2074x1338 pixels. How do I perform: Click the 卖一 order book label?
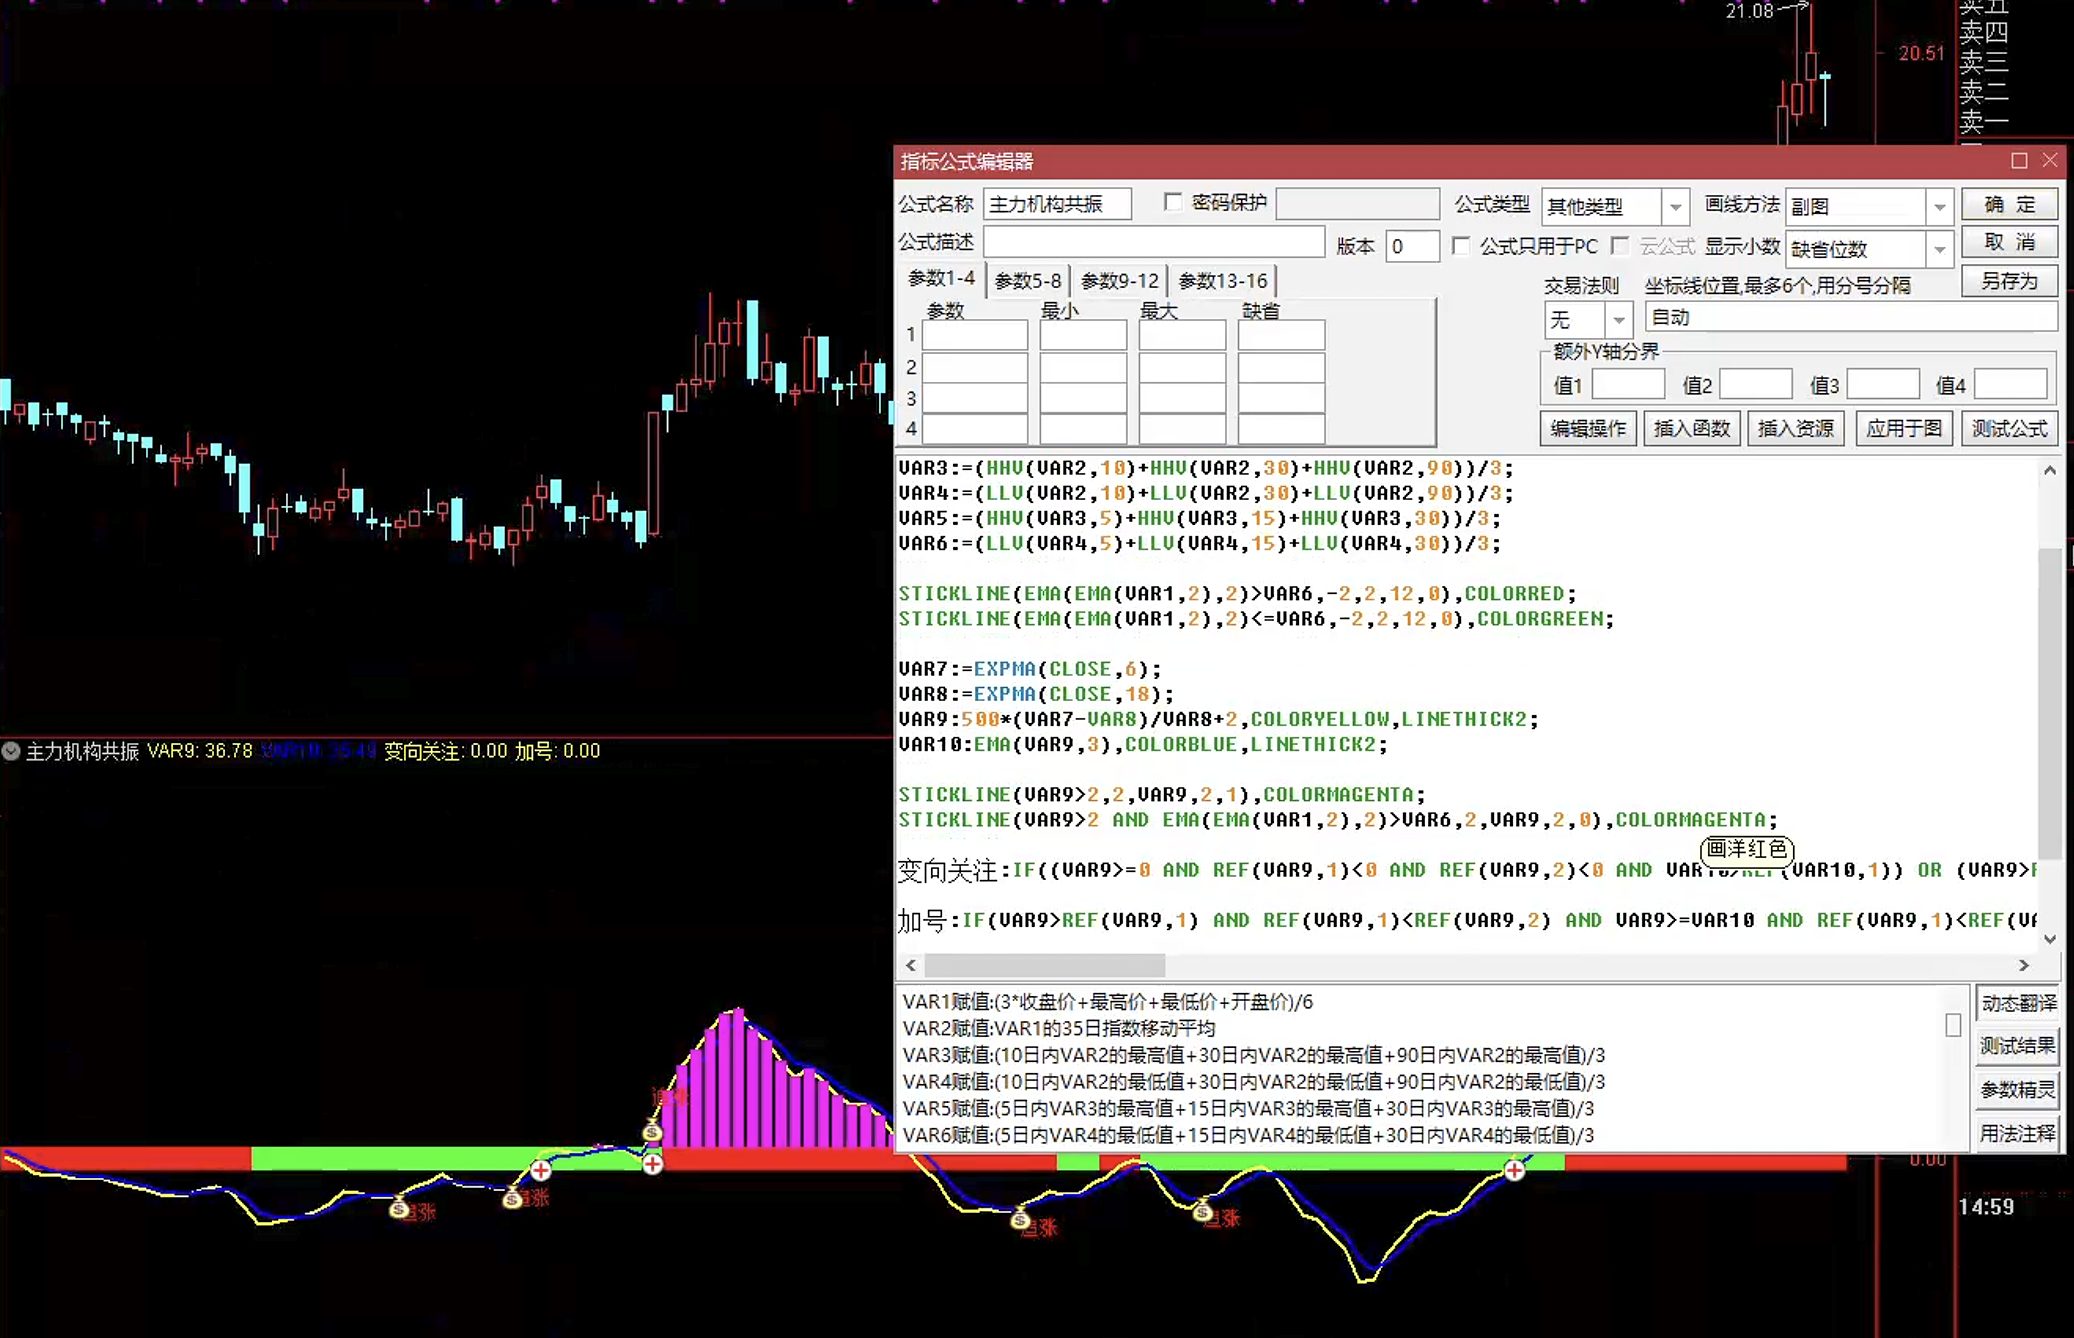click(x=1984, y=122)
